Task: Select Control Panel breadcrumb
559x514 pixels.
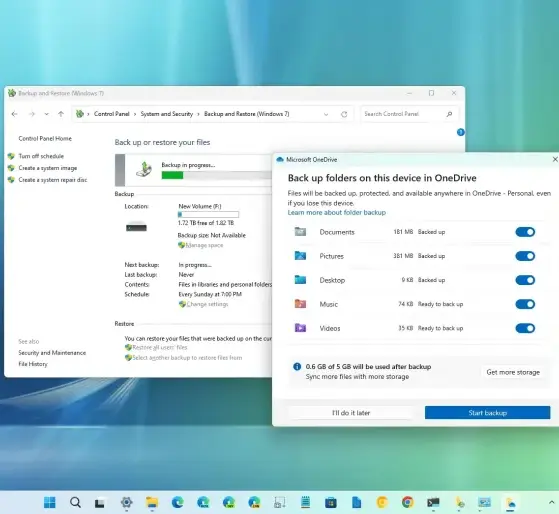Action: 112,114
